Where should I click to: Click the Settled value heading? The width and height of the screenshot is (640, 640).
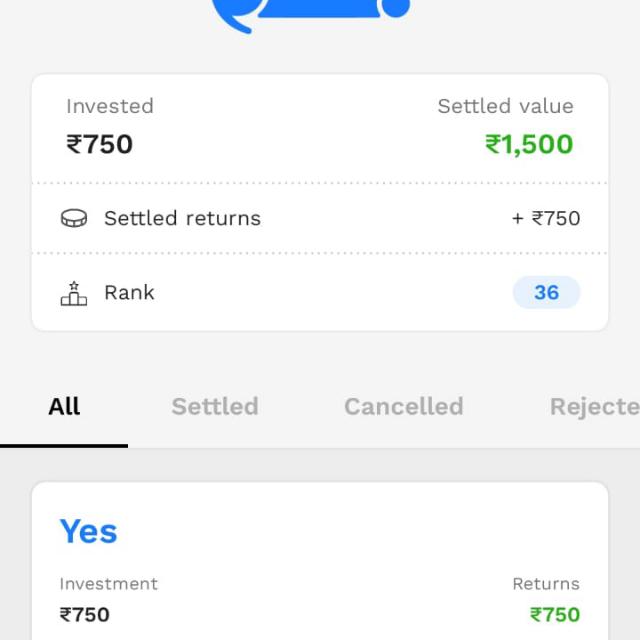[x=506, y=107]
